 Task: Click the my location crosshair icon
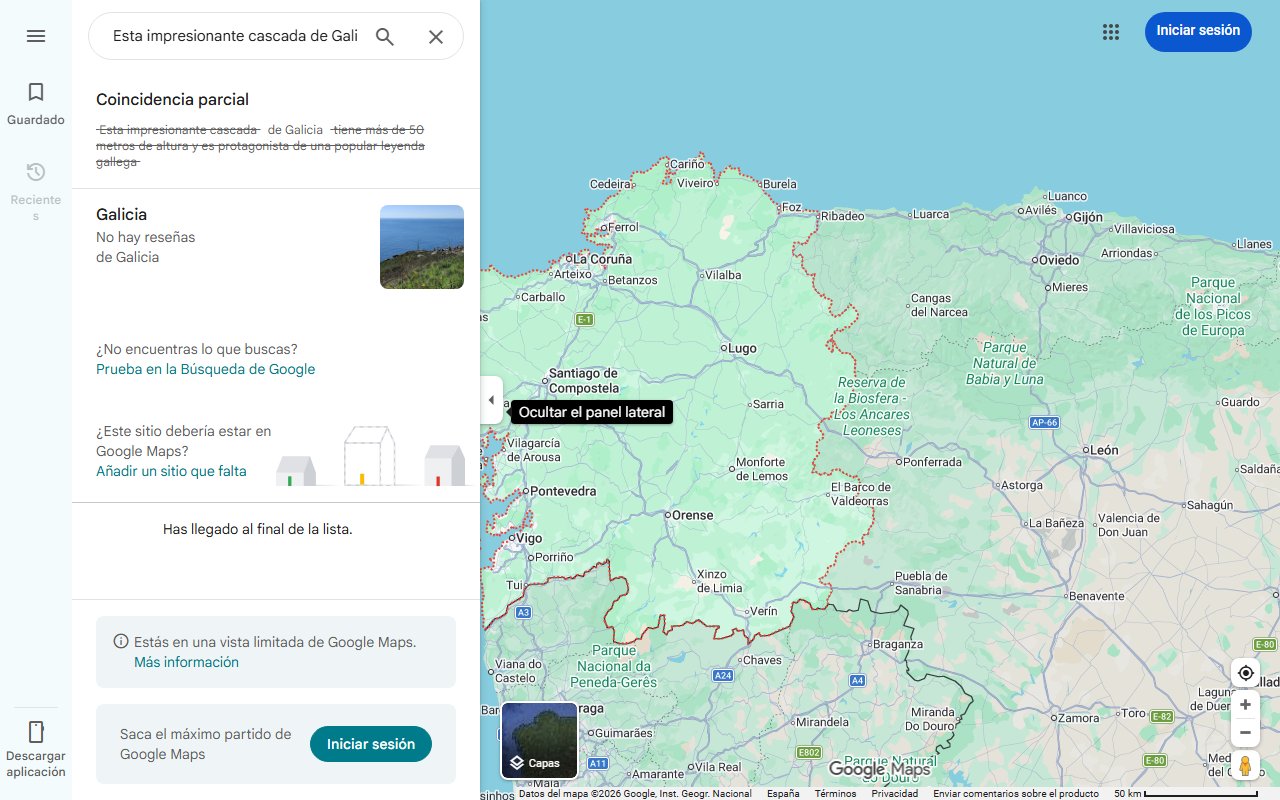pyautogui.click(x=1245, y=673)
